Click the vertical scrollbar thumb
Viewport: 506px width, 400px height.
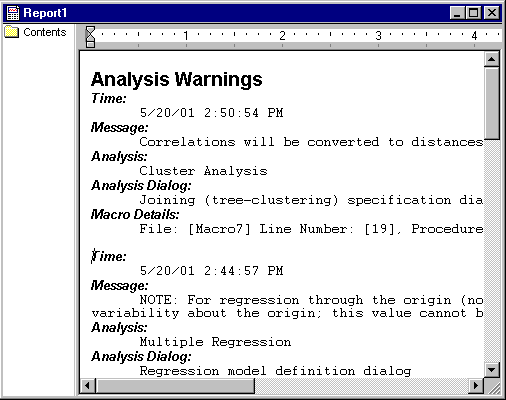[492, 103]
